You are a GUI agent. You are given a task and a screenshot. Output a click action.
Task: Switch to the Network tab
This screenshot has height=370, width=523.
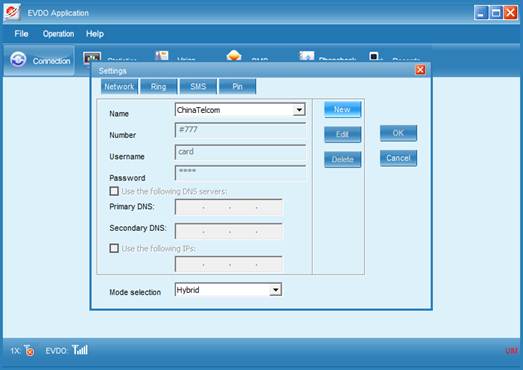[119, 87]
